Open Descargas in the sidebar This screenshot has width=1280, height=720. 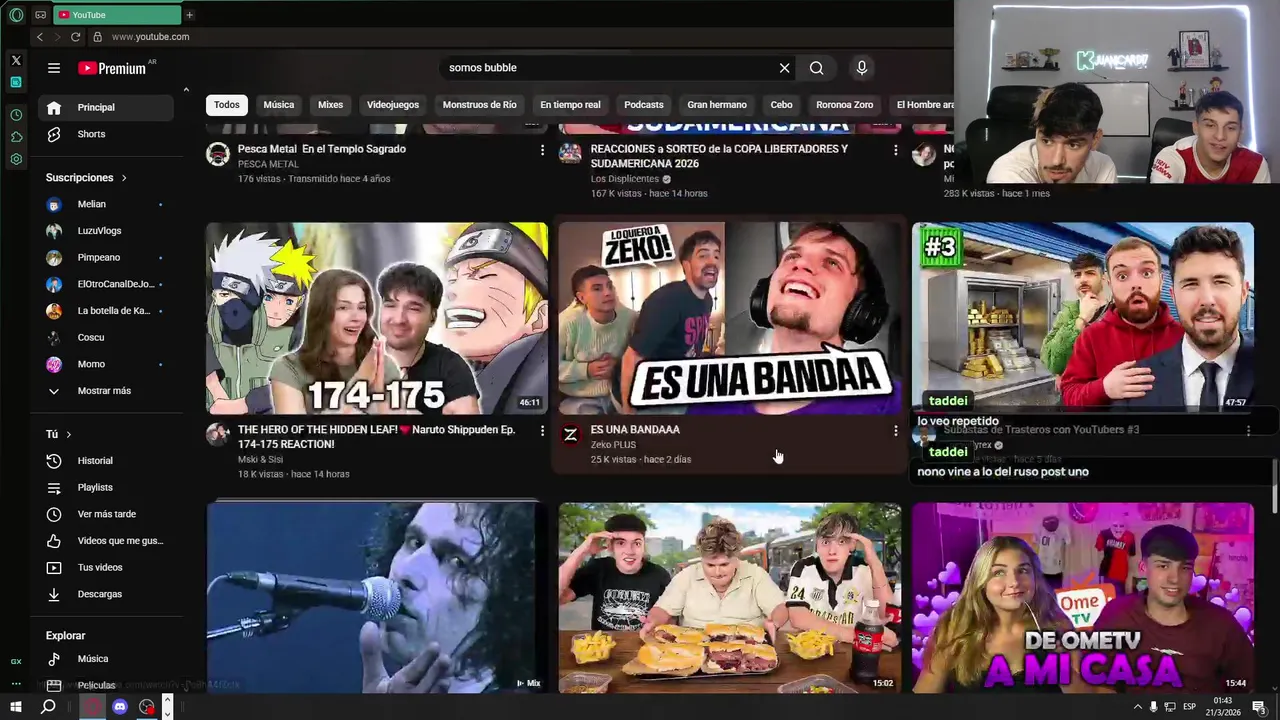(106, 594)
